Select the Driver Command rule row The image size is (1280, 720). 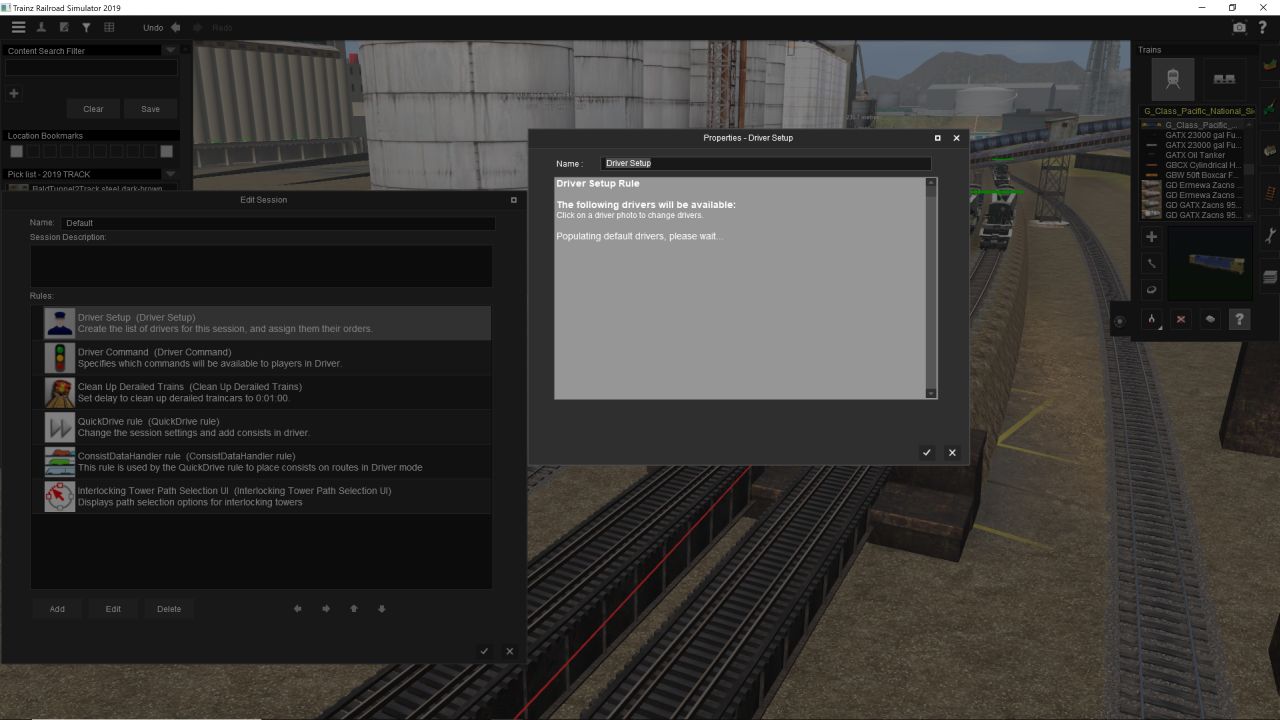[261, 358]
